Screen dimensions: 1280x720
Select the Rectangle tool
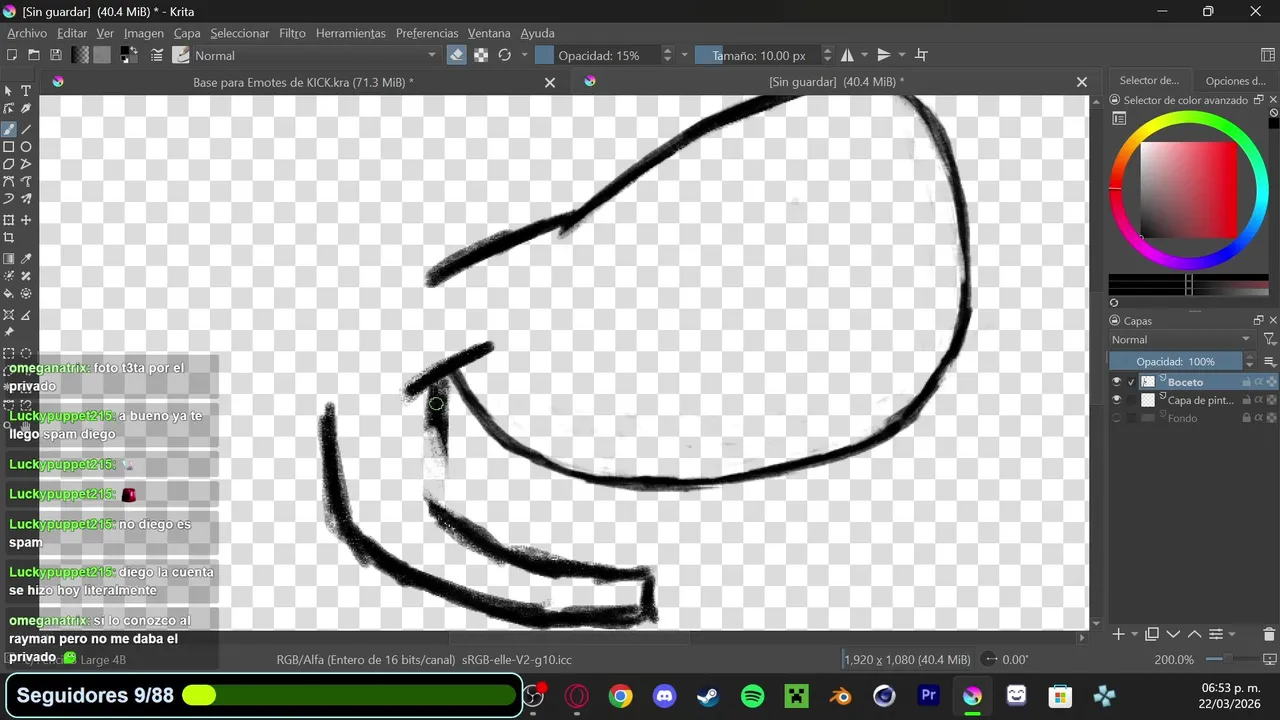pos(9,147)
